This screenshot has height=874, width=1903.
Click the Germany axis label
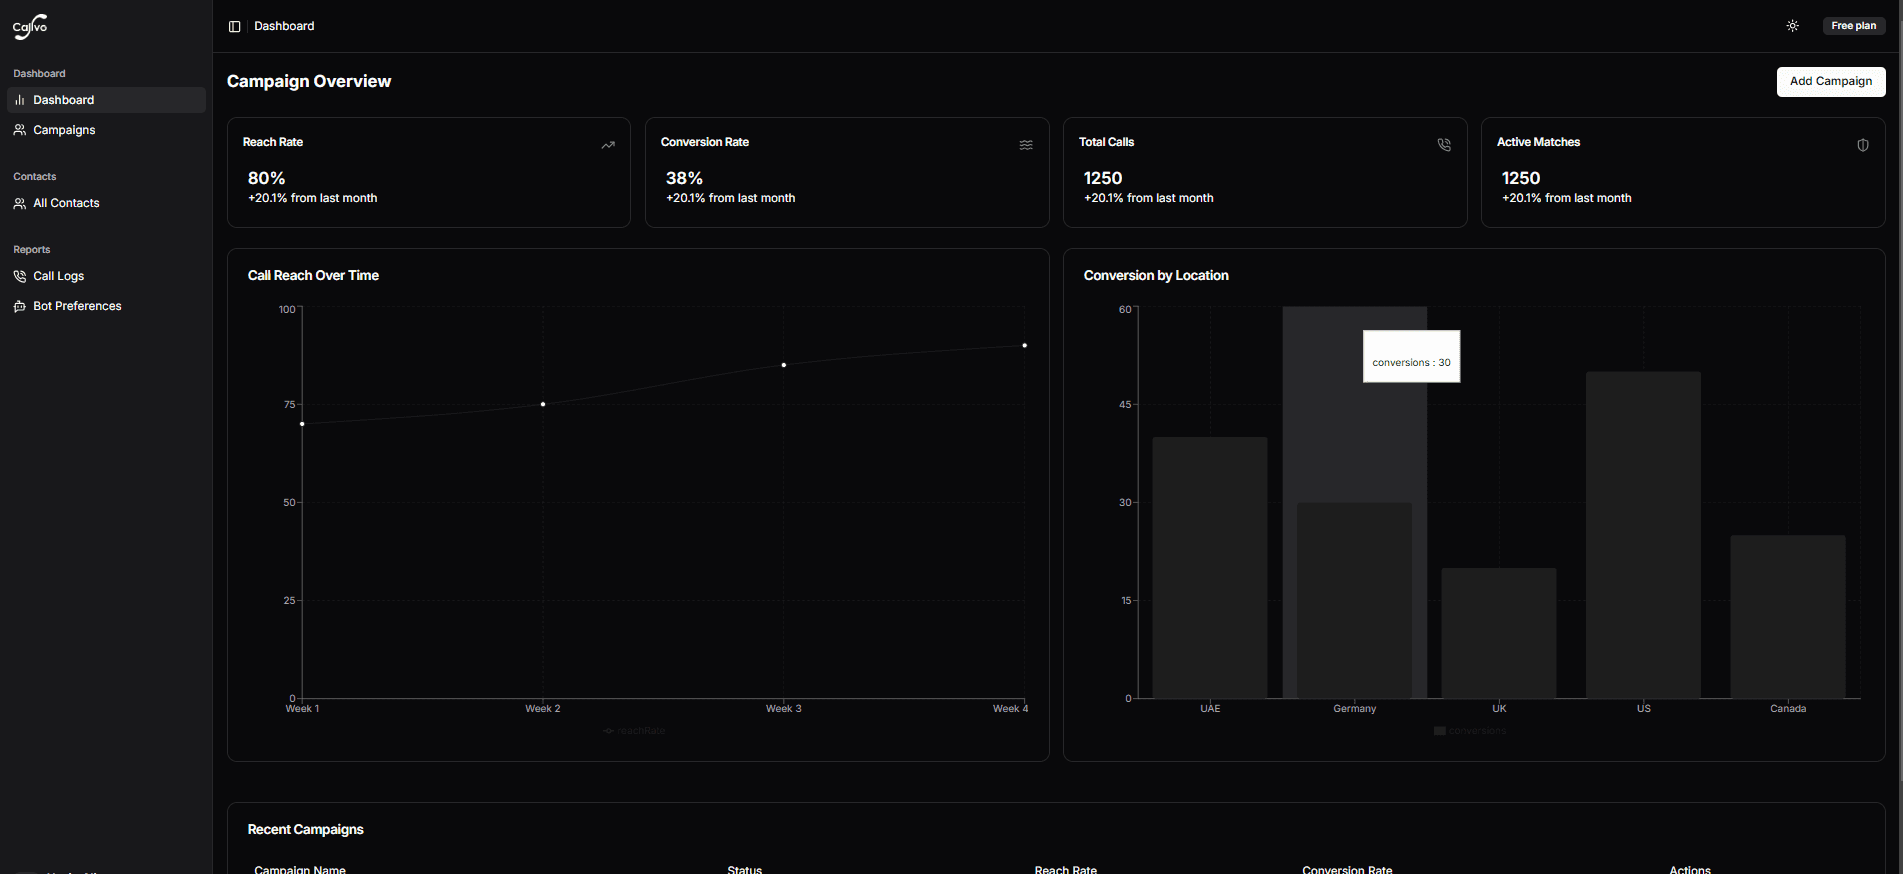1355,709
